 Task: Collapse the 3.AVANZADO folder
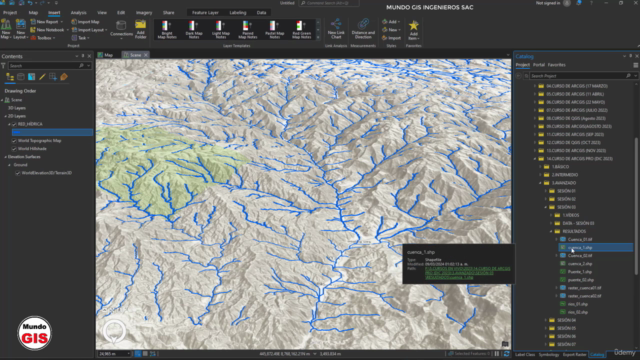click(x=540, y=183)
